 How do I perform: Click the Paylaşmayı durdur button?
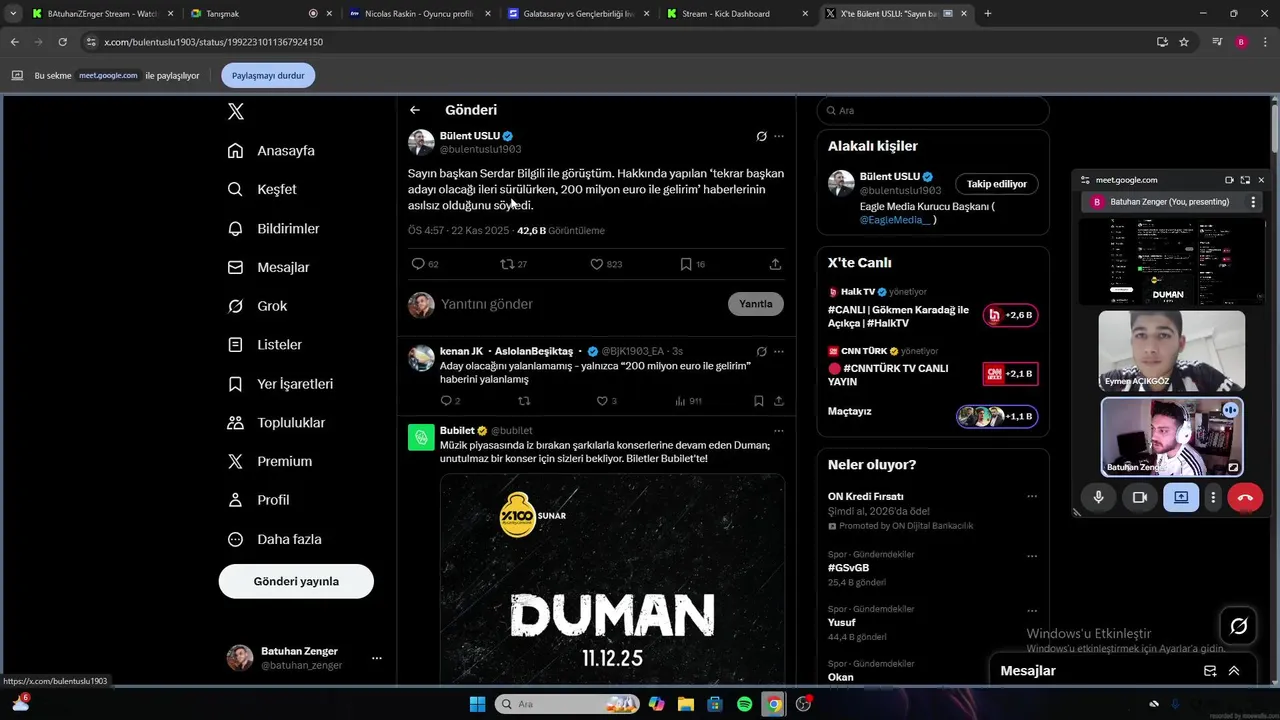click(268, 75)
